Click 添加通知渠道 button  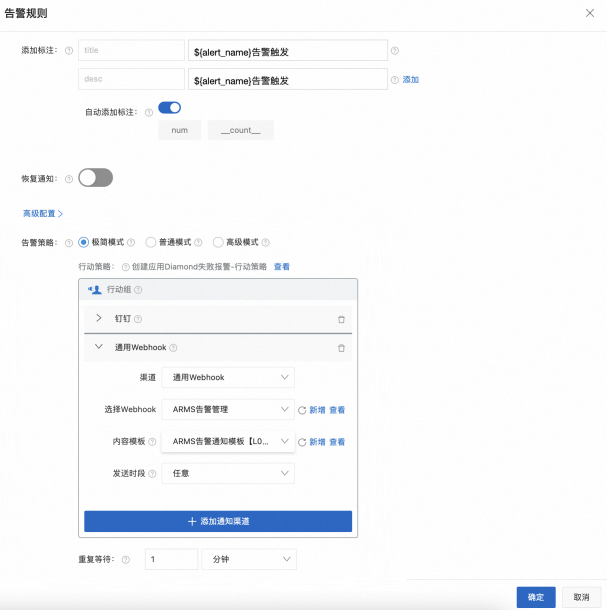coord(218,521)
